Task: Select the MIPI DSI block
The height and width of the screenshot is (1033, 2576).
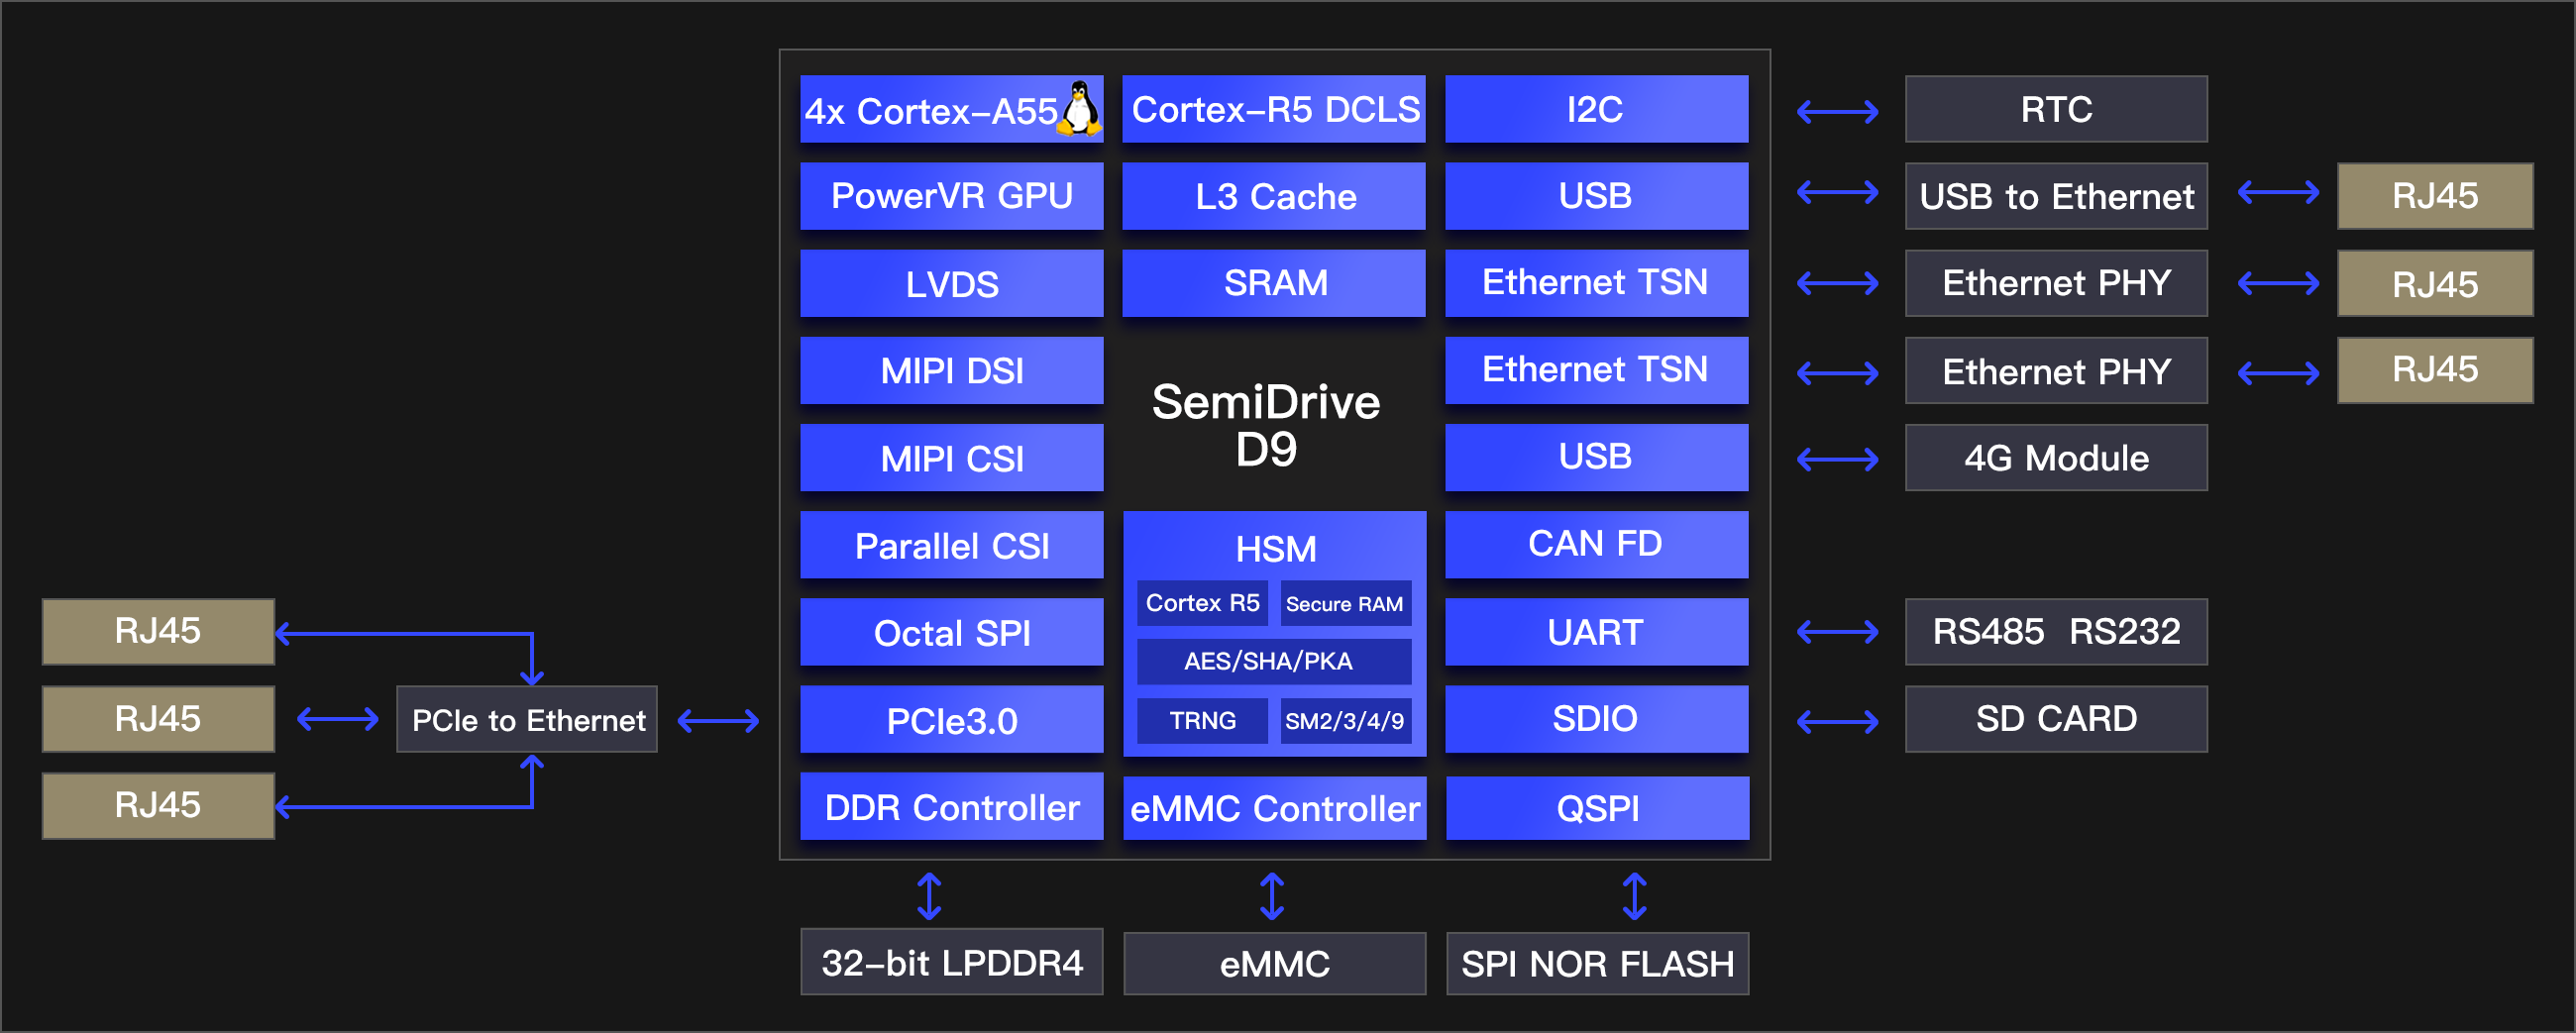Action: [x=951, y=371]
